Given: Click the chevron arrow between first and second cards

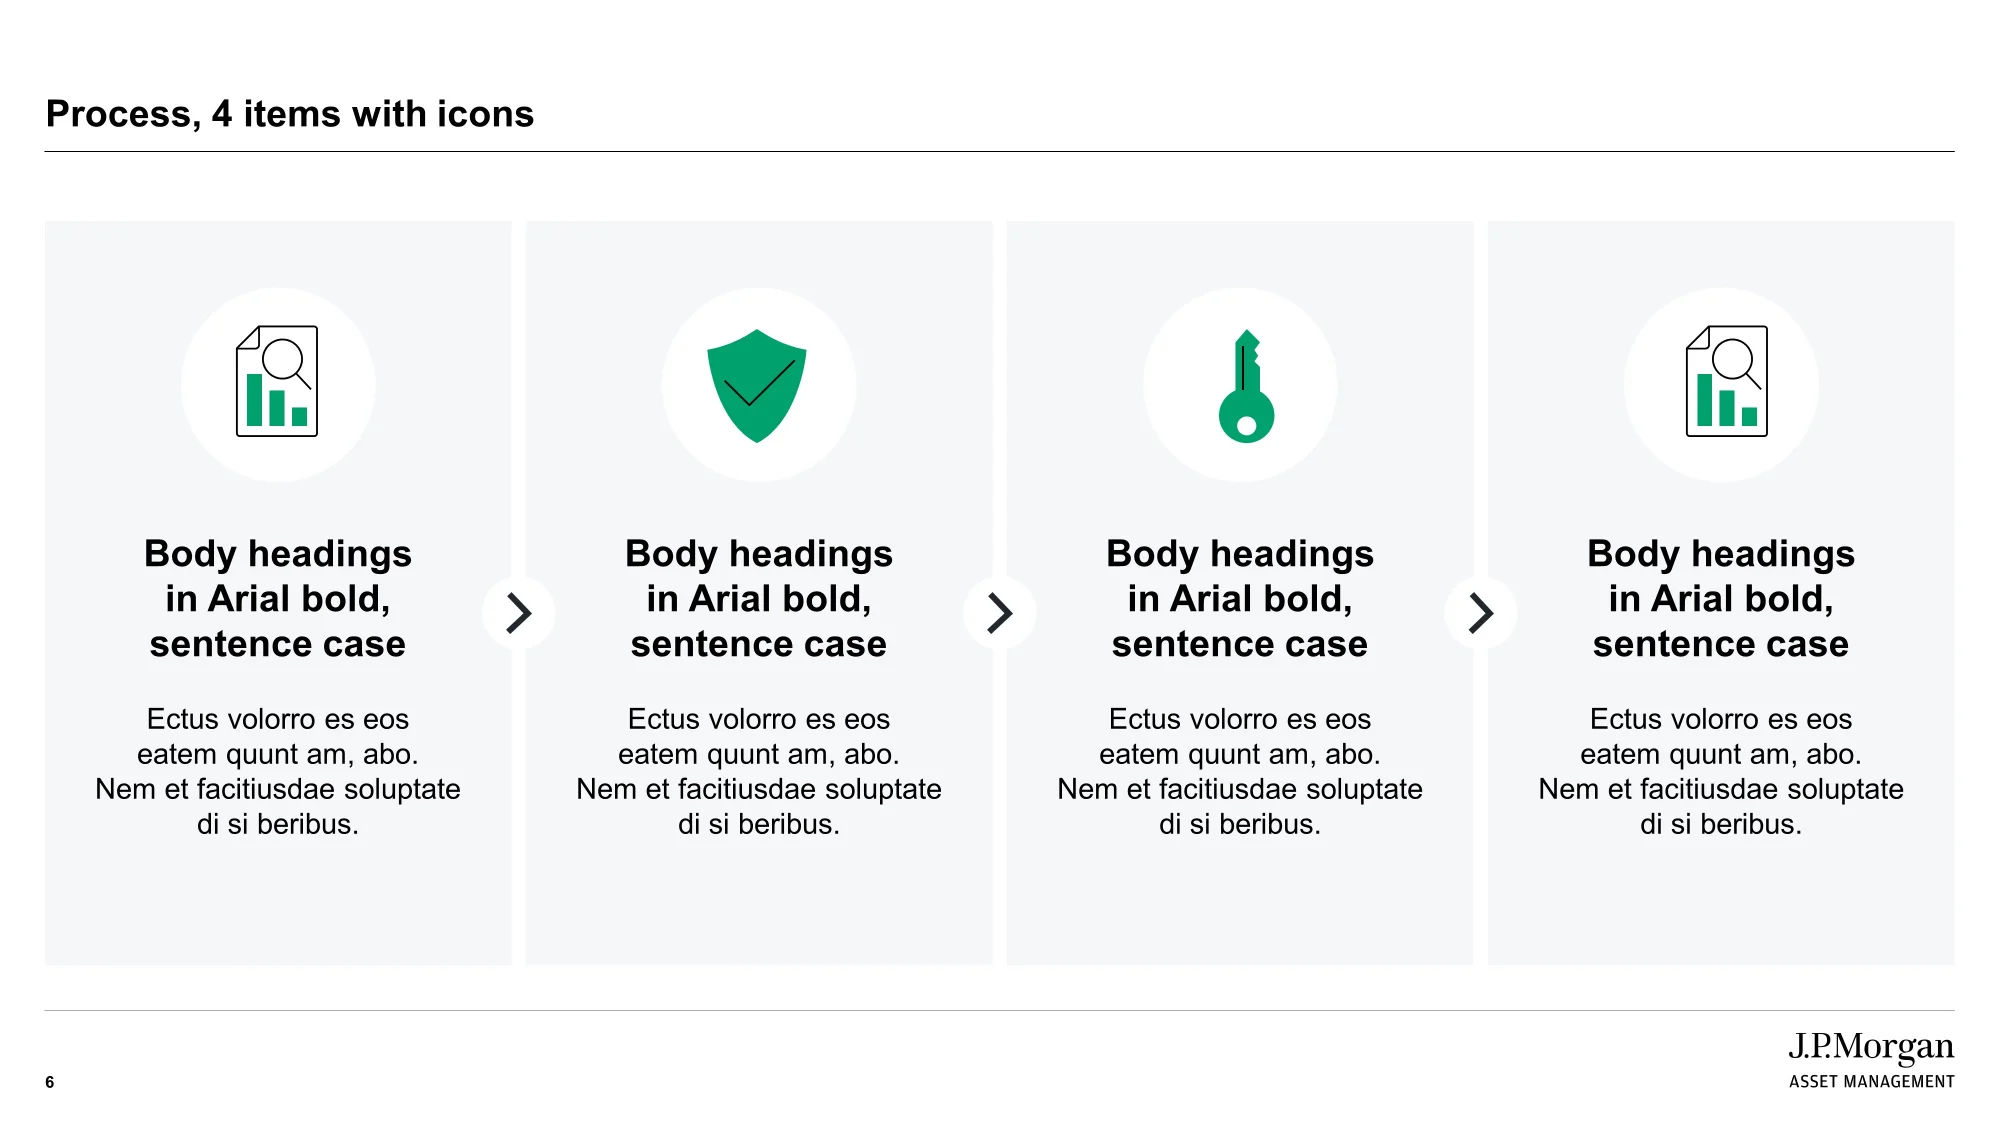Looking at the screenshot, I should [x=519, y=613].
